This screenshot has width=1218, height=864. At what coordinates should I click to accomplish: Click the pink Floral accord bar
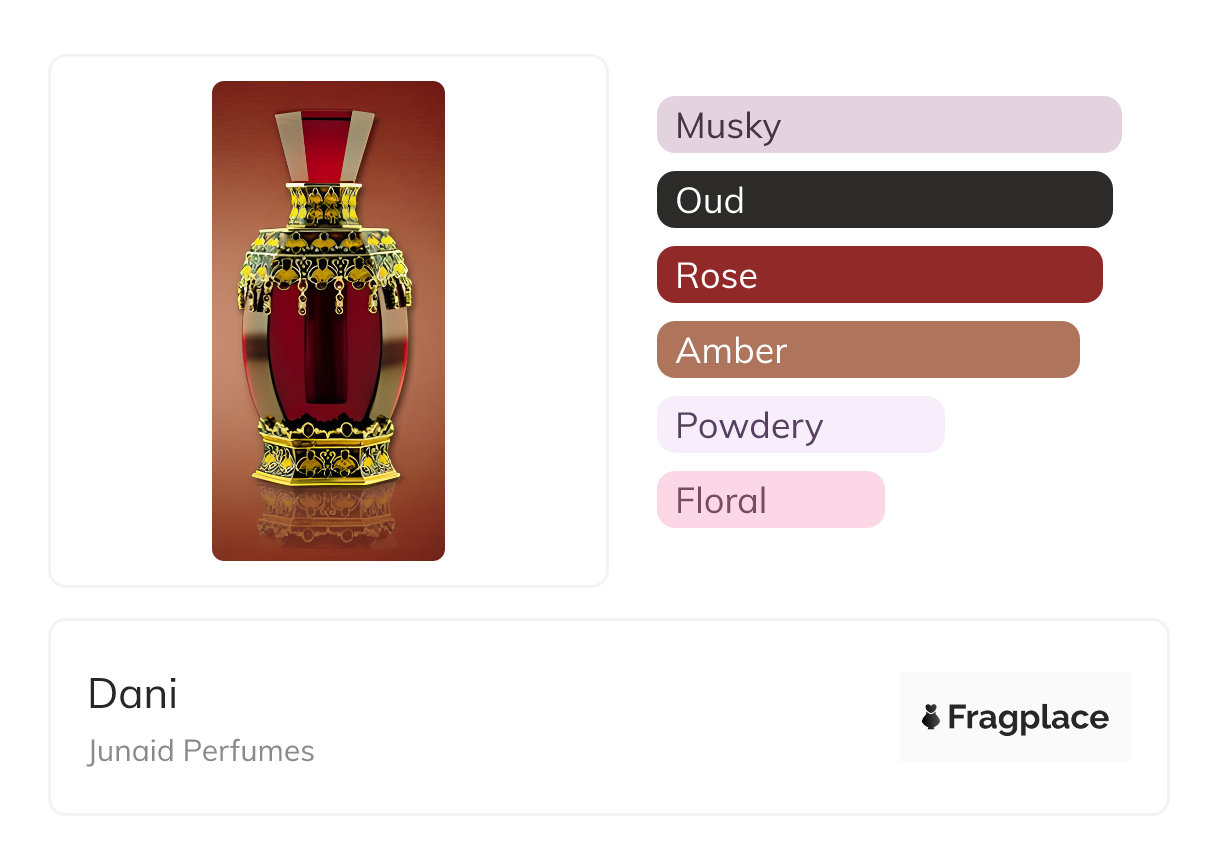click(x=770, y=500)
